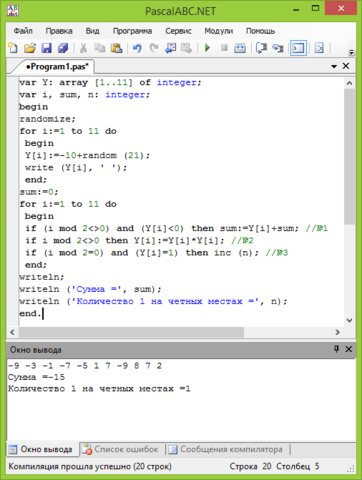Undo the last edit with the blue arrow

coord(137,48)
